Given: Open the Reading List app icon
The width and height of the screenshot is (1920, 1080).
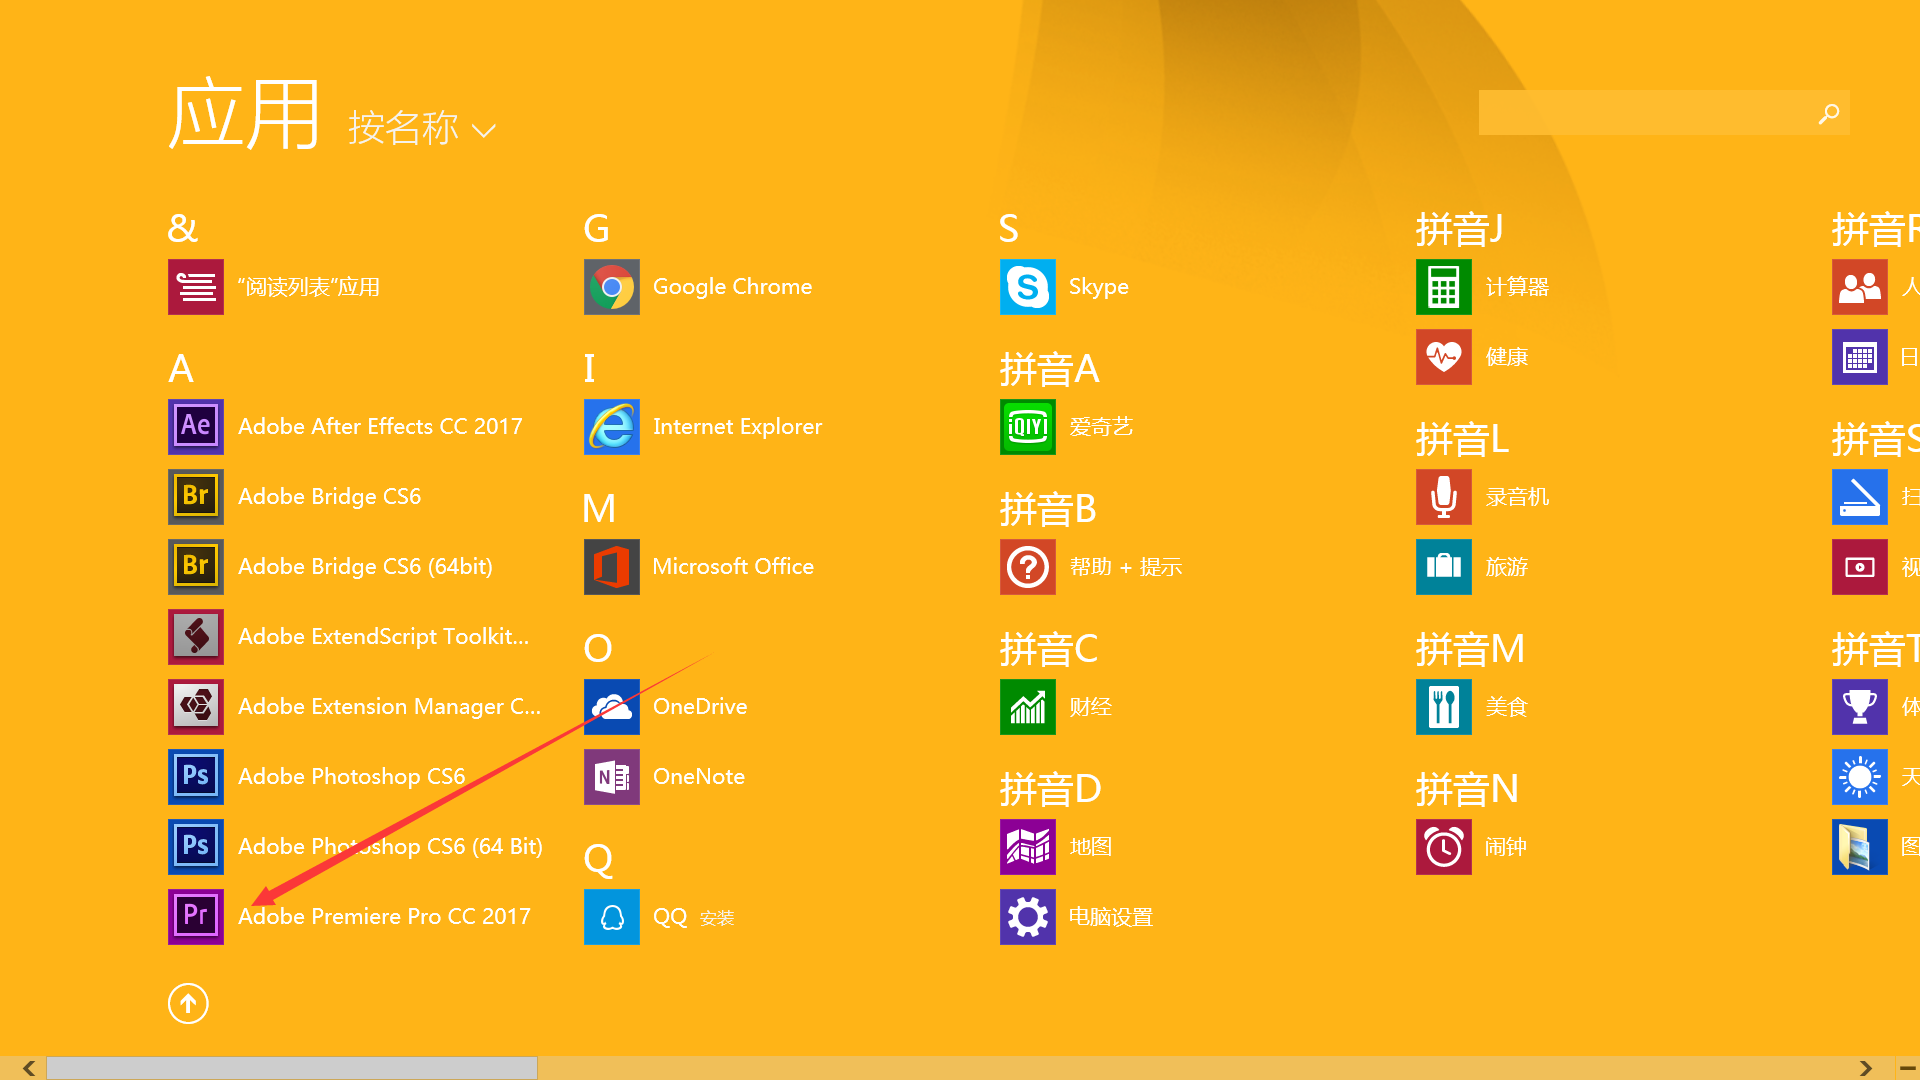Looking at the screenshot, I should 196,287.
